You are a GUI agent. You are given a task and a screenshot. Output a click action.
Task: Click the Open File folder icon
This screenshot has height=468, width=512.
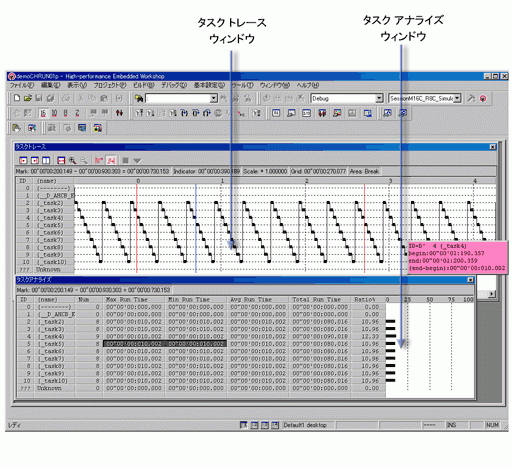28,98
